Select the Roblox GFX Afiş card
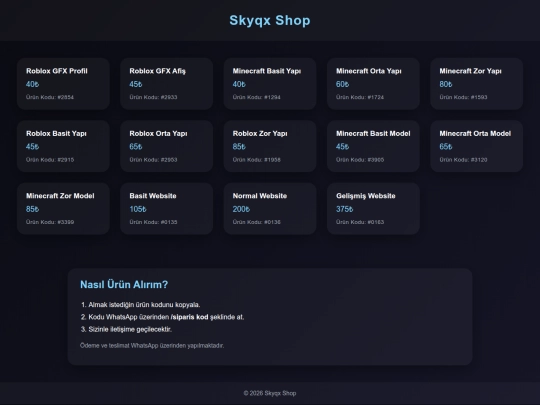Image resolution: width=540 pixels, height=405 pixels. tap(167, 84)
